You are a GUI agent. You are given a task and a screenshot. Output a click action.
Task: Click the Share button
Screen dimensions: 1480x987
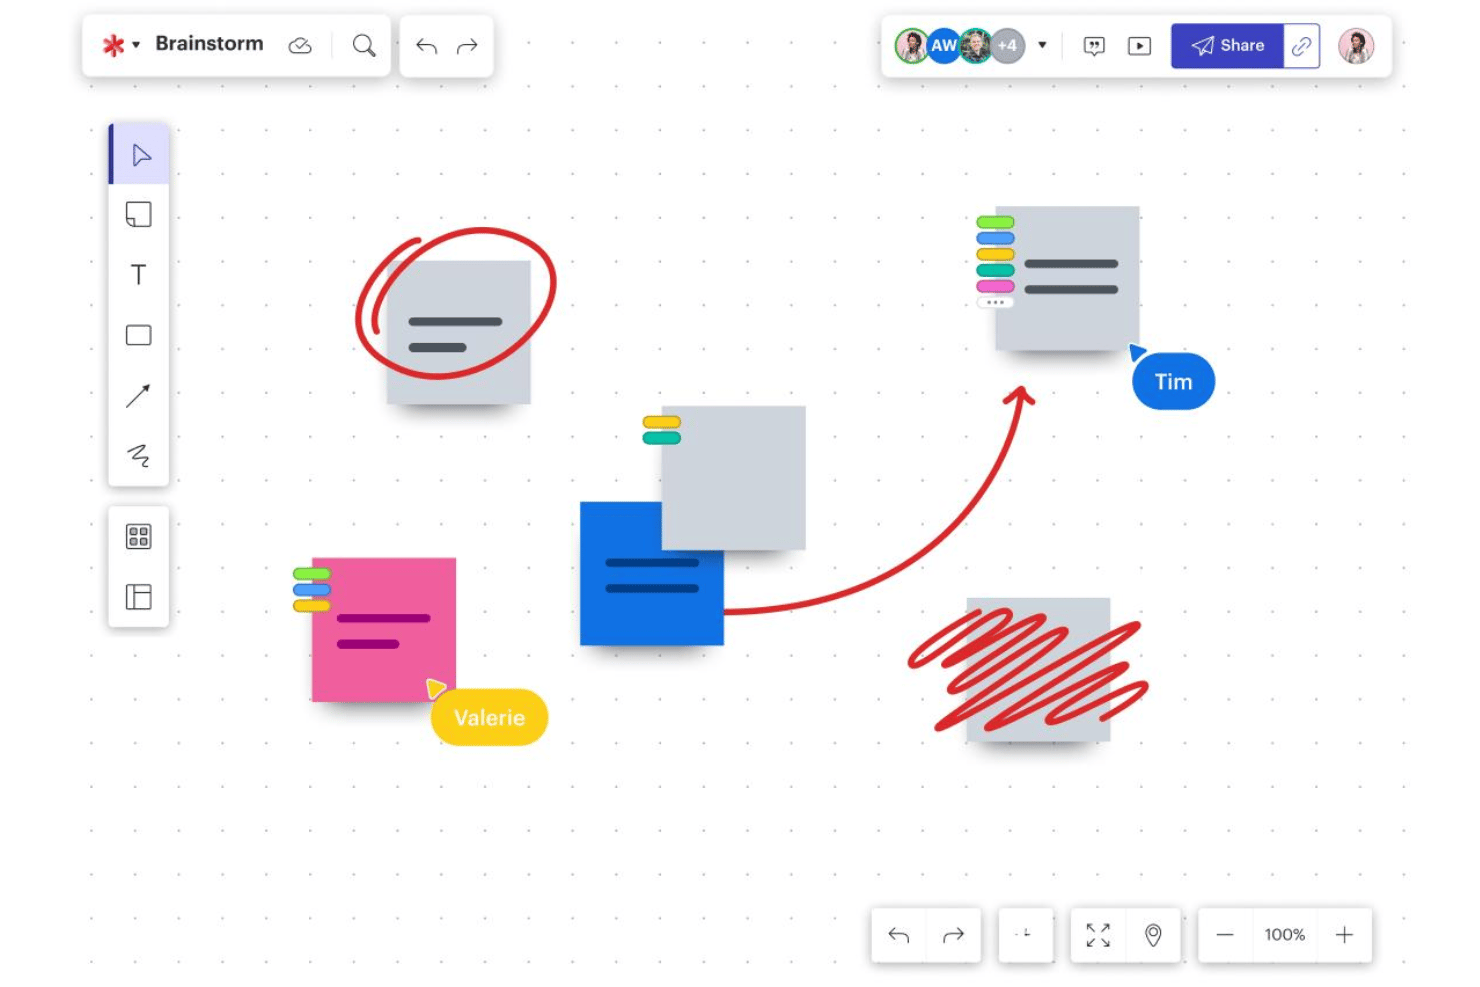(x=1227, y=46)
